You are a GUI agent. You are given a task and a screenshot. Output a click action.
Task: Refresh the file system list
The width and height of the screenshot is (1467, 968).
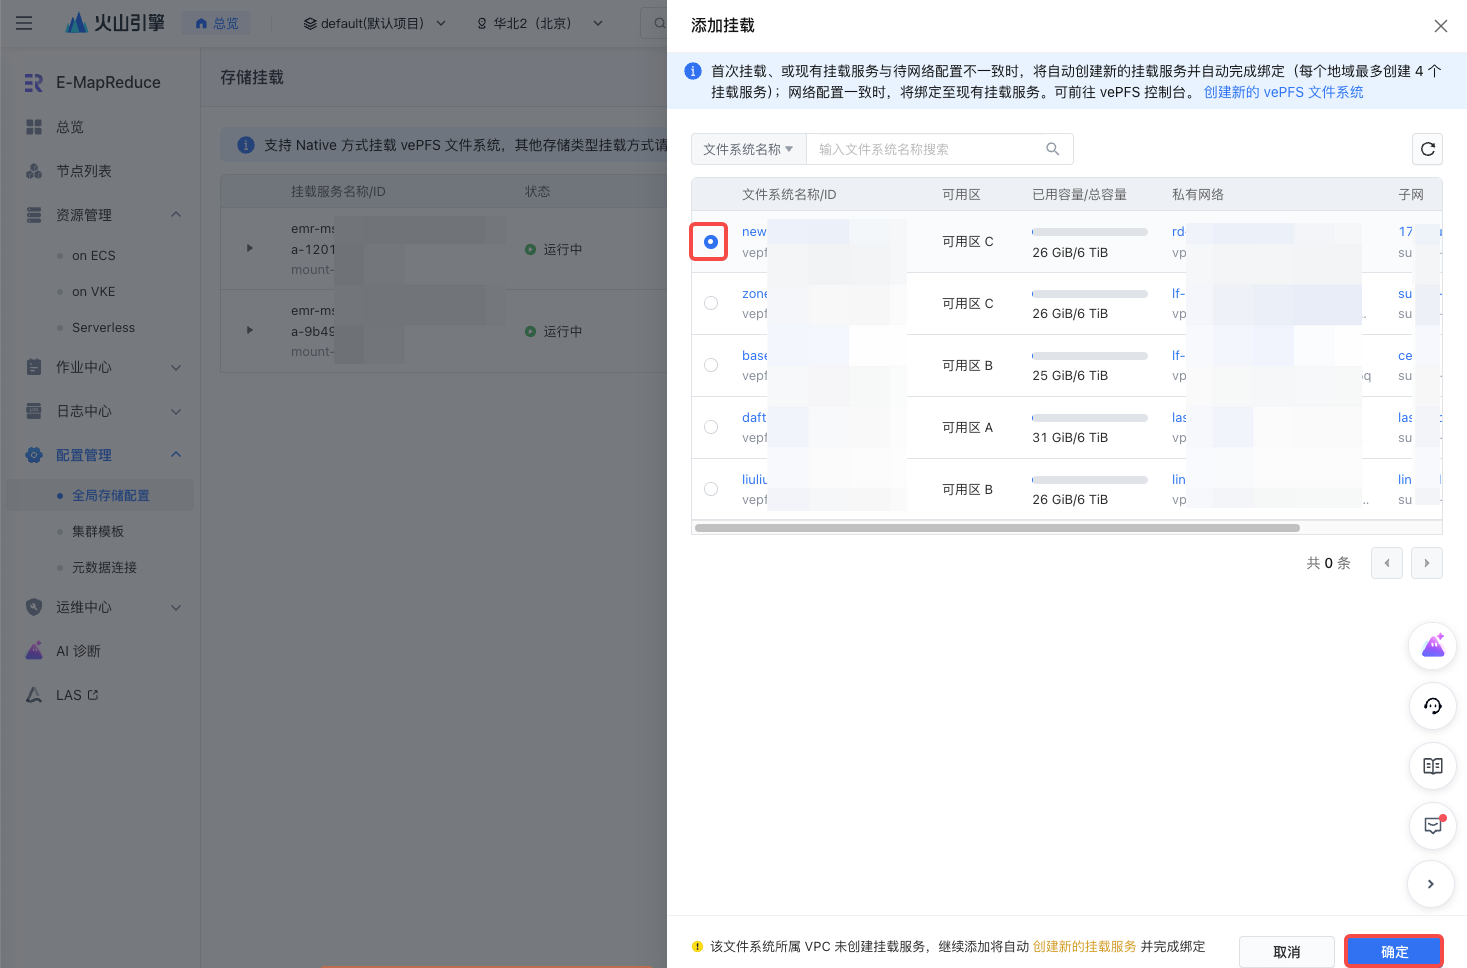(x=1427, y=149)
